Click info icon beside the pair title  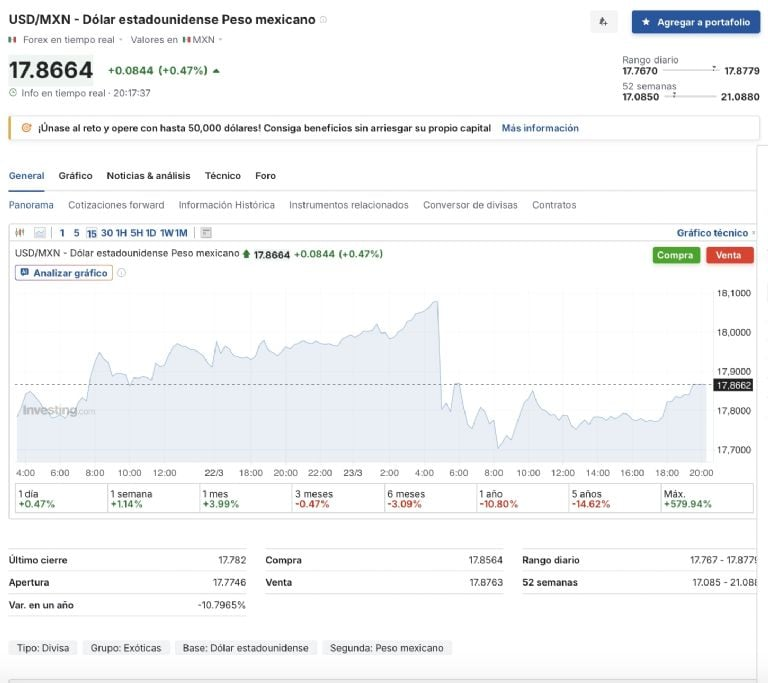tap(323, 20)
